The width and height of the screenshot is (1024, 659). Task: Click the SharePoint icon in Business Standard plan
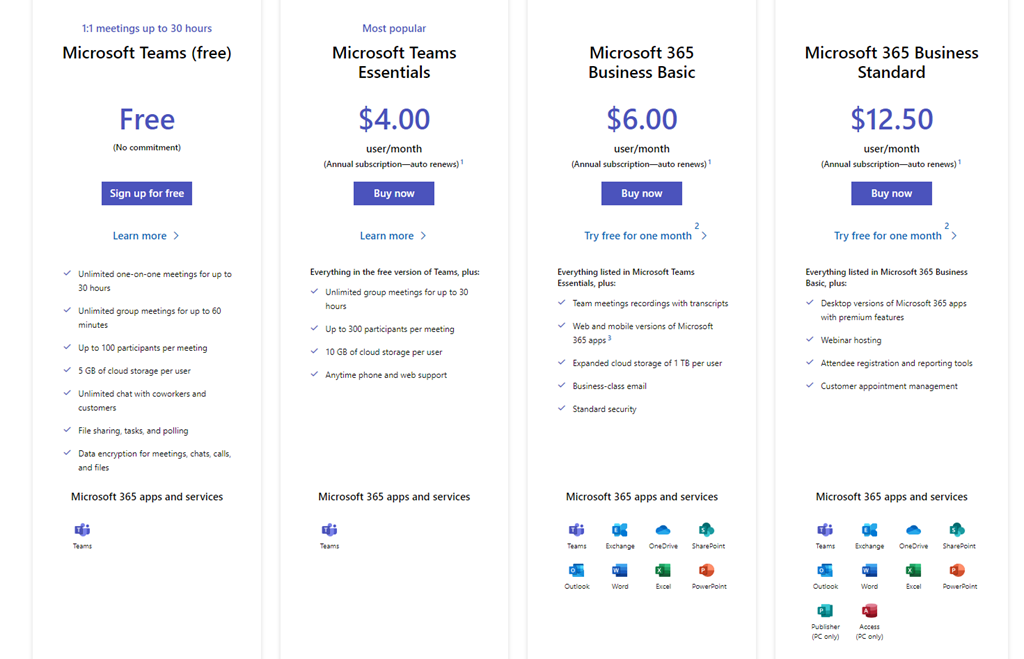[955, 530]
